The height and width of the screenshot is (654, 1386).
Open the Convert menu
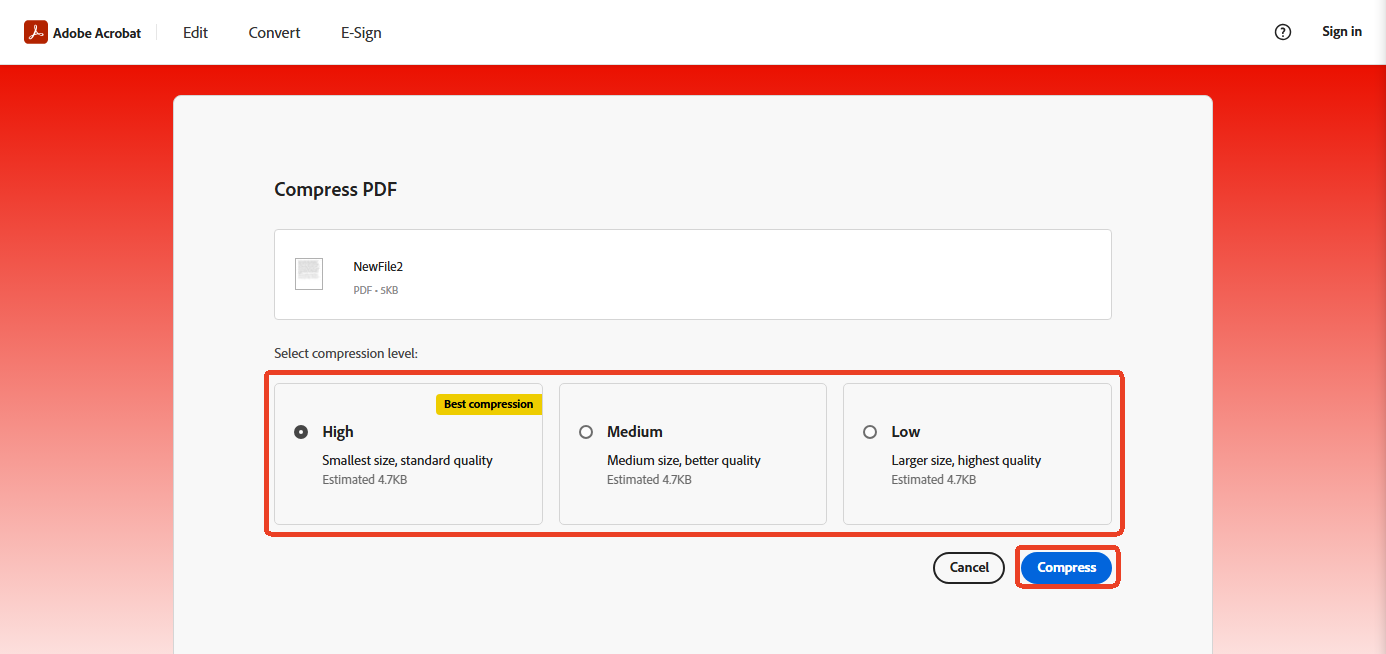(275, 33)
